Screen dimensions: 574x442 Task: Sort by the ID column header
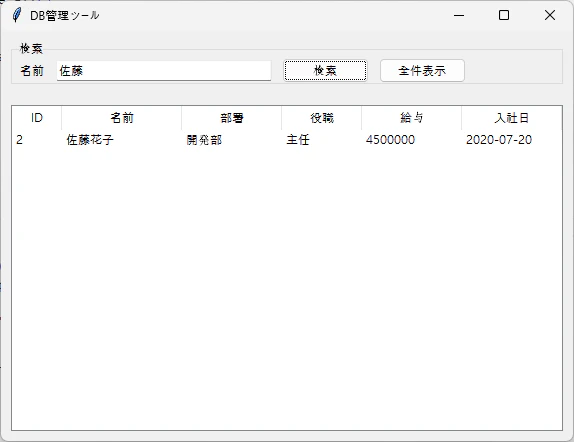point(37,118)
